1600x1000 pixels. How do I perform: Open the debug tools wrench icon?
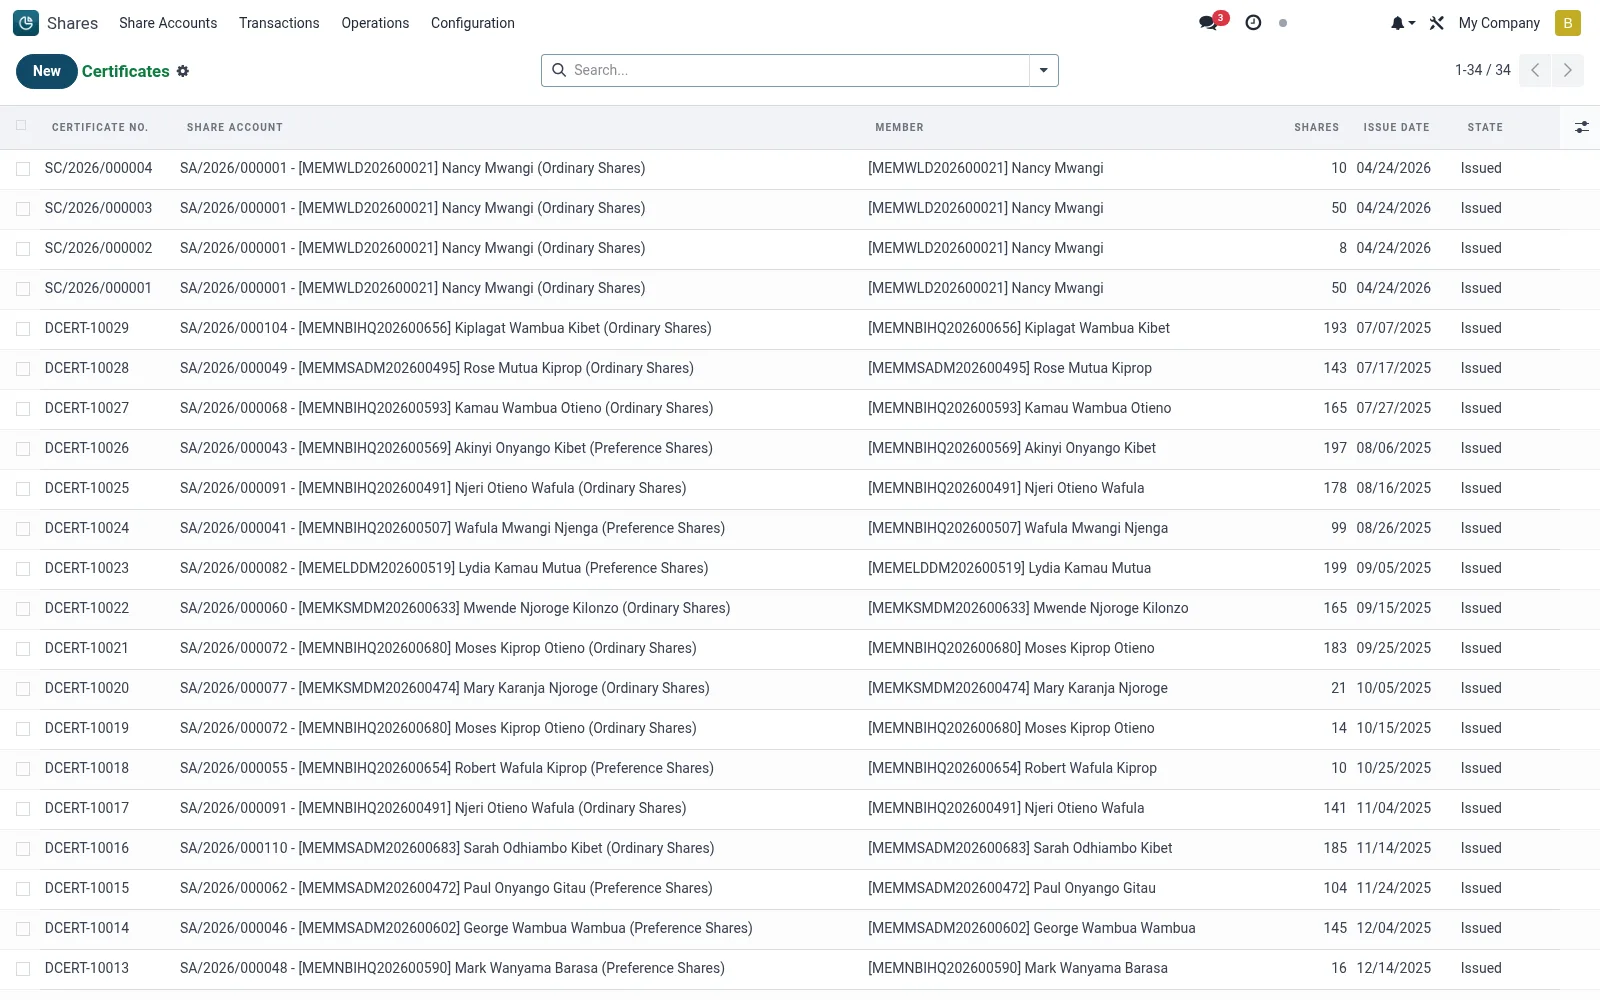pos(1437,23)
